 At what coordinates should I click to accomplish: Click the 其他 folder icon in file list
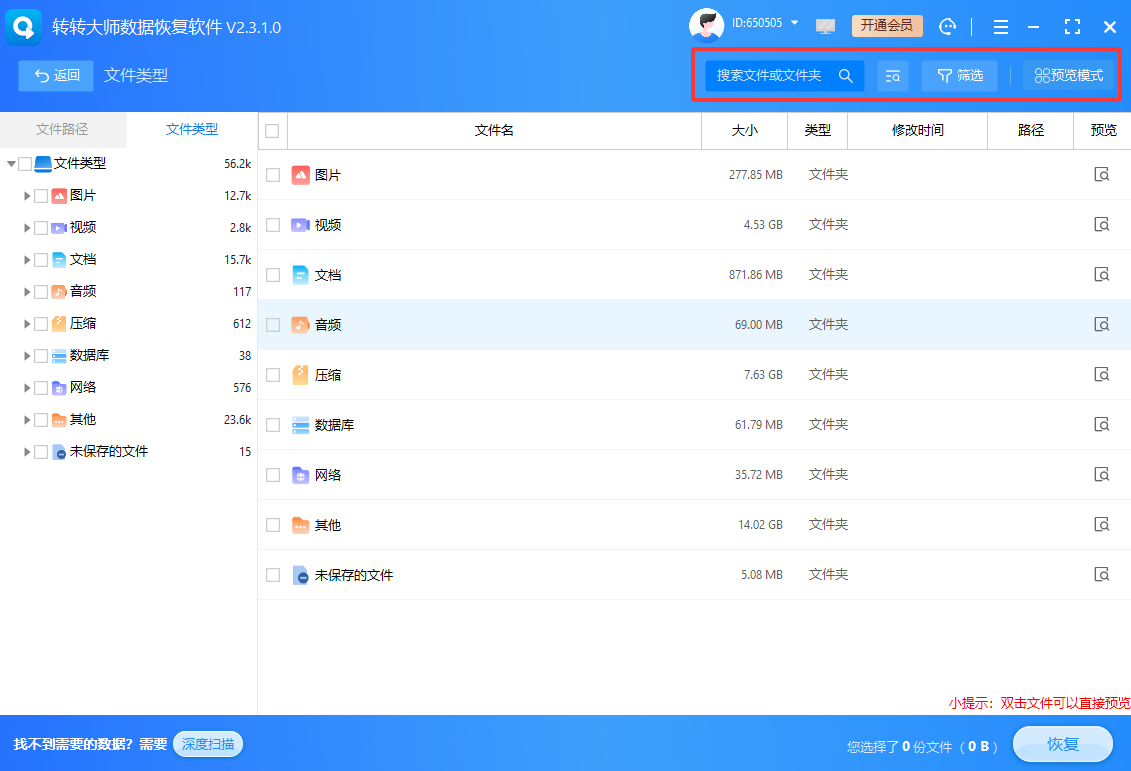pos(300,525)
